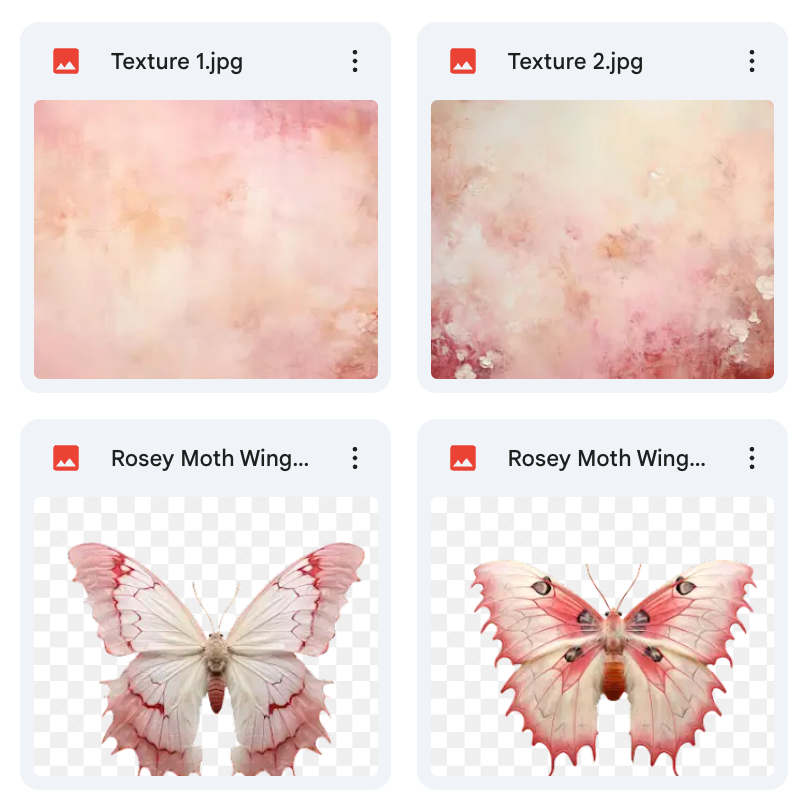Click the Texture 2.jpg file name
The image size is (802, 808).
(575, 62)
